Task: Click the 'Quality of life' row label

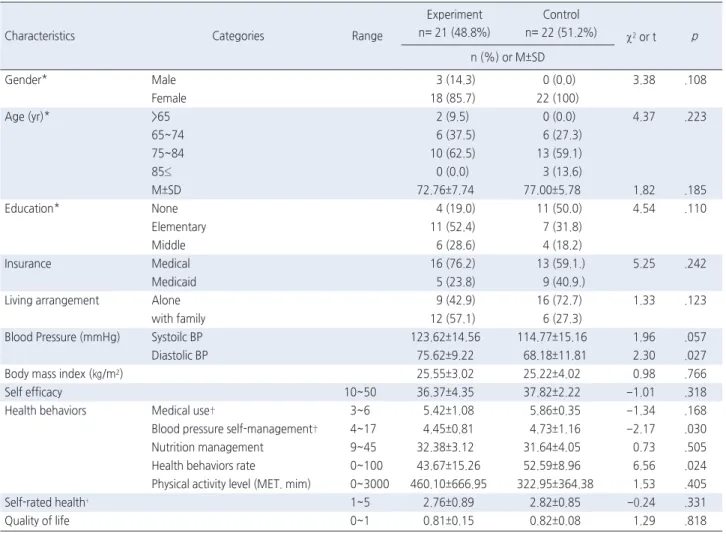Action: click(37, 521)
